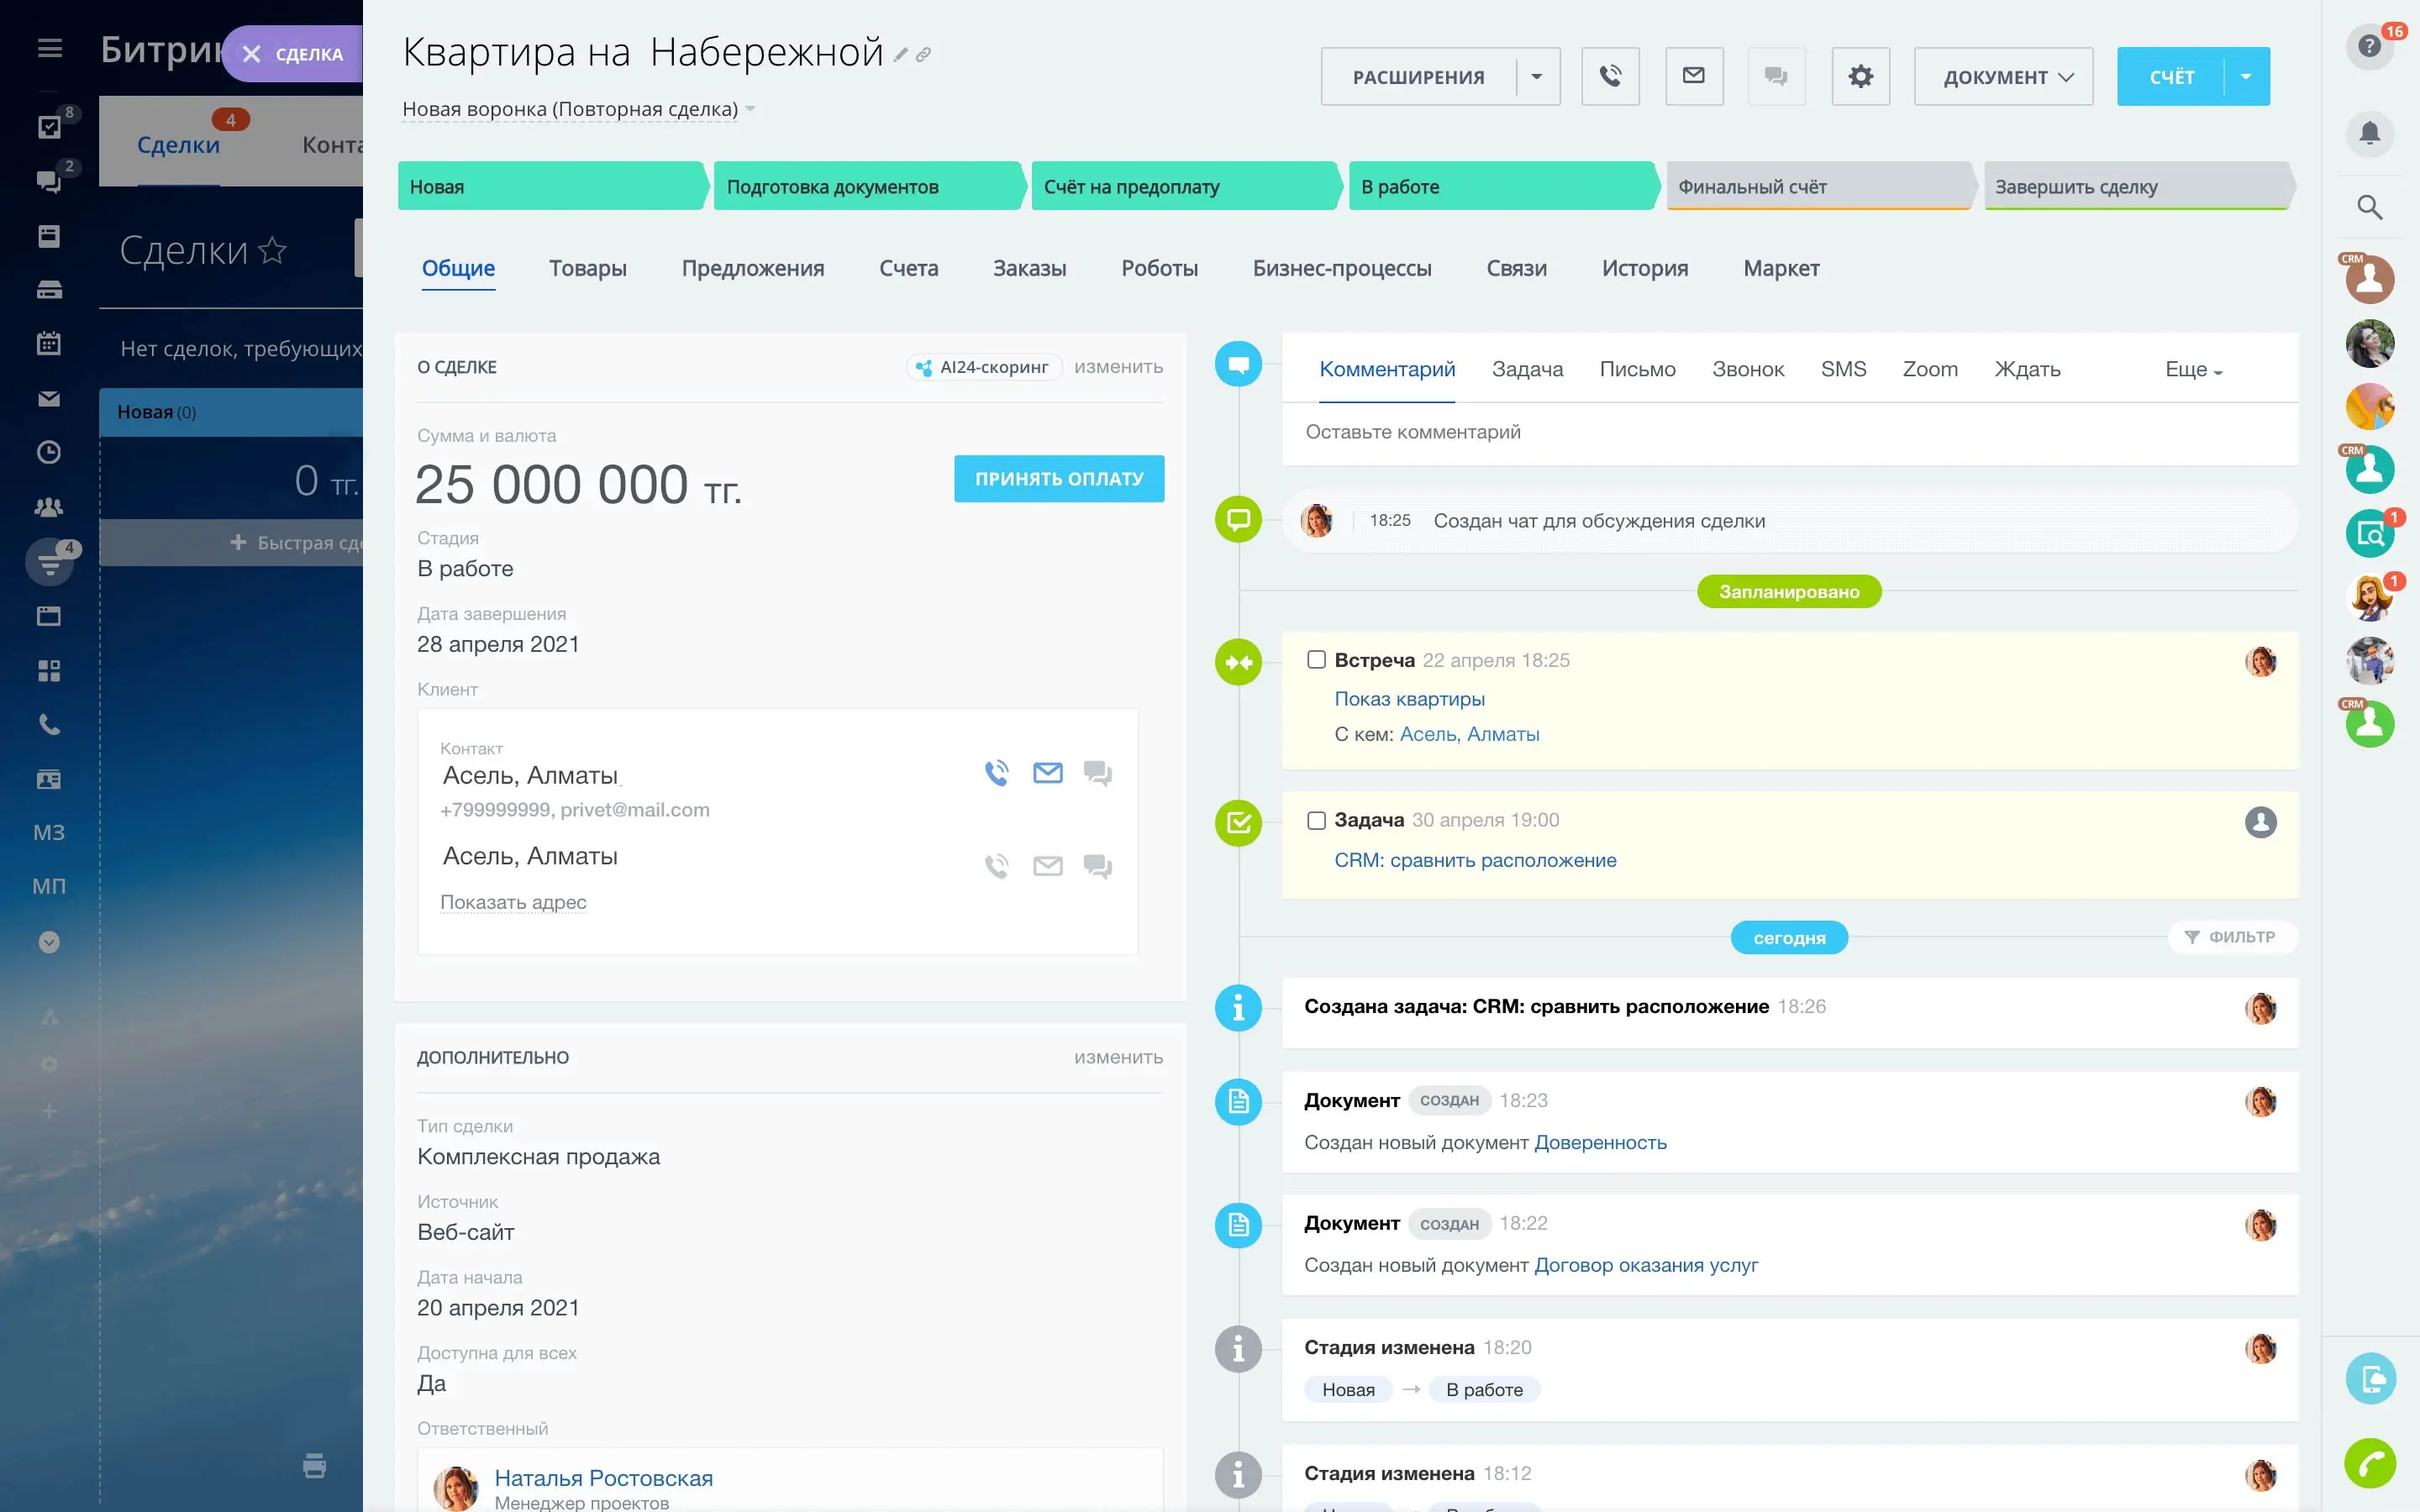Open the СЧЁТ dropdown arrow

[x=2245, y=75]
